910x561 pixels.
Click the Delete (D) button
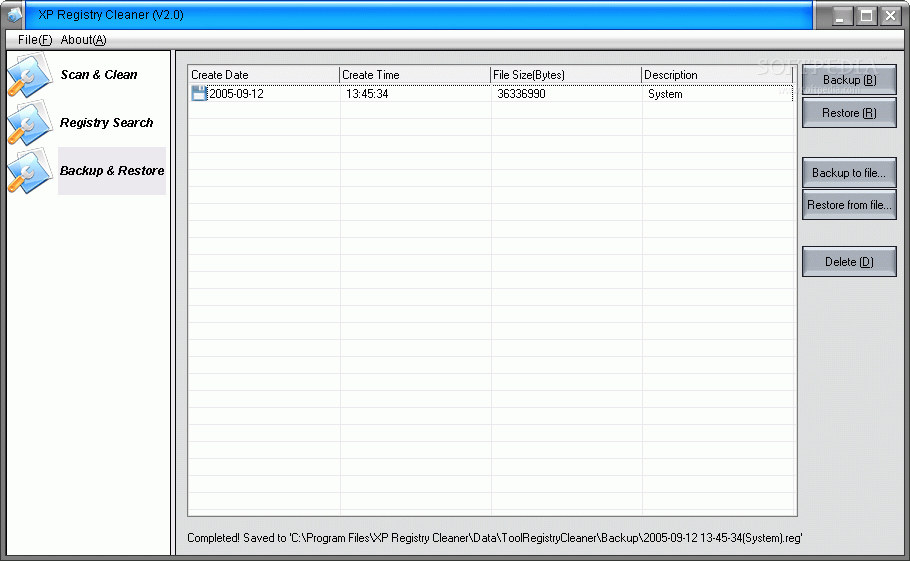tap(849, 262)
